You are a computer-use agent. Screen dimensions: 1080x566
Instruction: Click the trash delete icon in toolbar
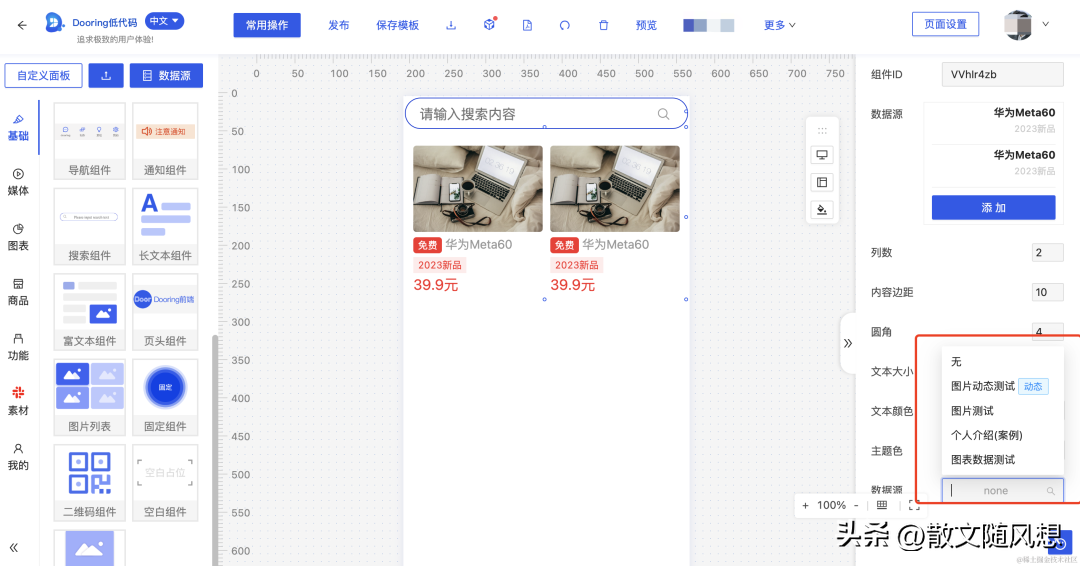tap(603, 25)
